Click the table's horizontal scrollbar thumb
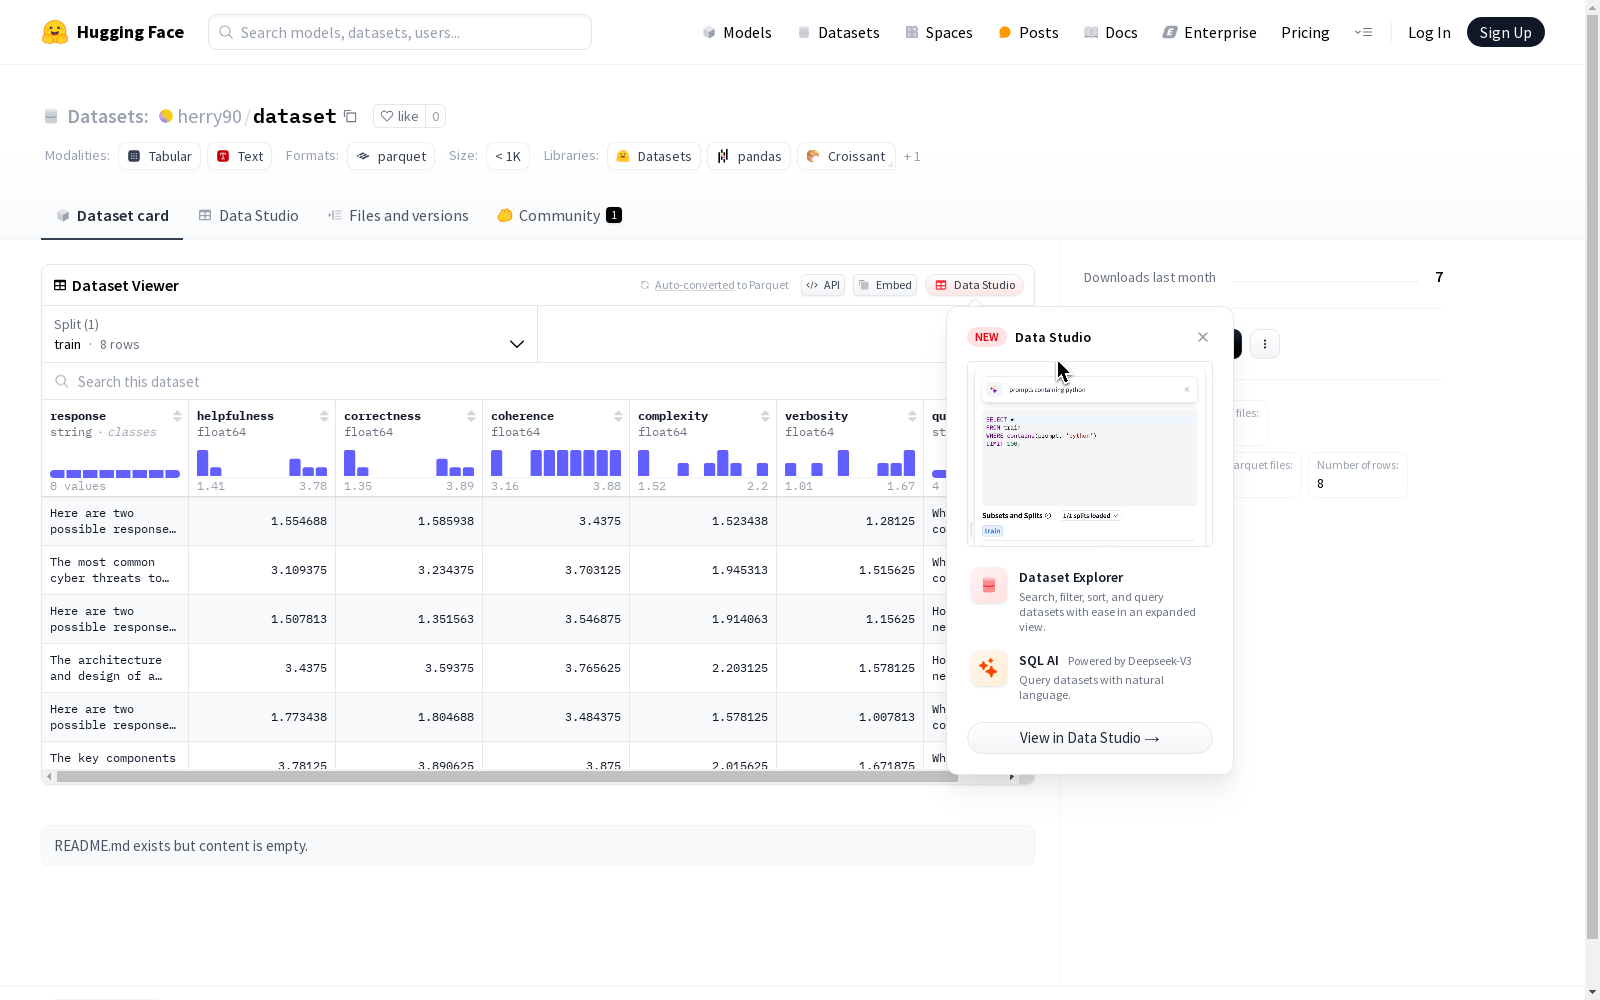 (x=507, y=777)
